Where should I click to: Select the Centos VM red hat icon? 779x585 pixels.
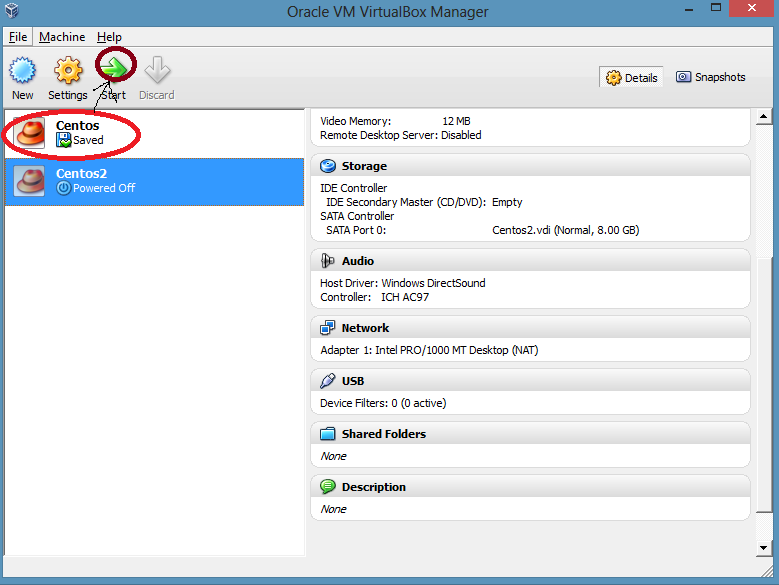[29, 133]
